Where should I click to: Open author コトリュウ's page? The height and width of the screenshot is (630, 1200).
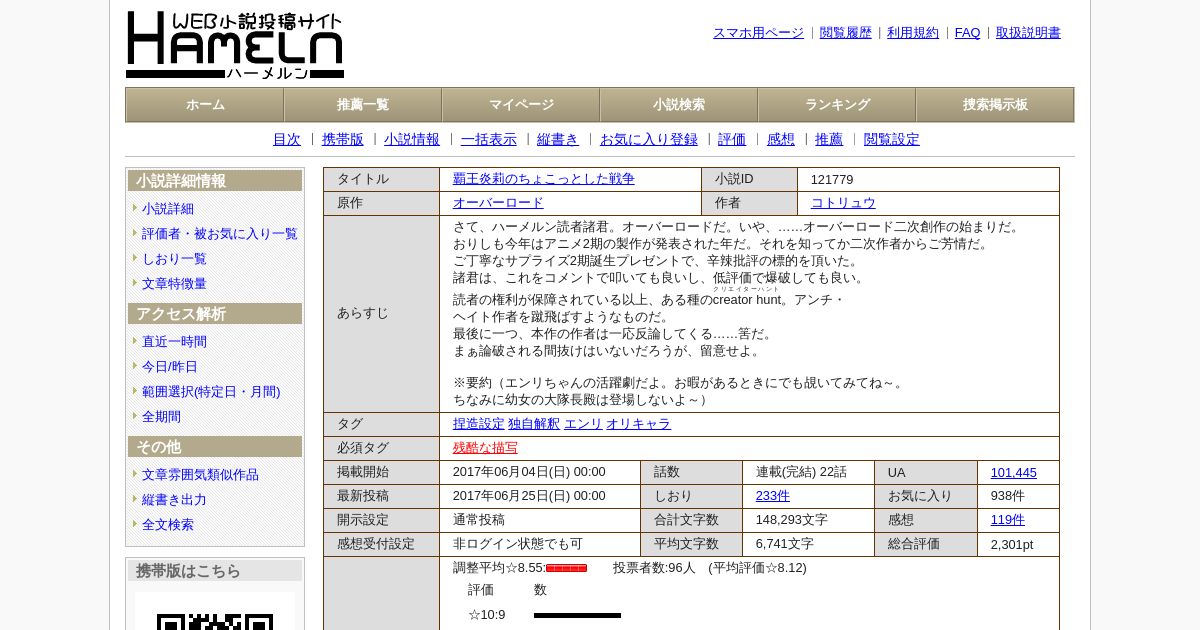coord(843,203)
